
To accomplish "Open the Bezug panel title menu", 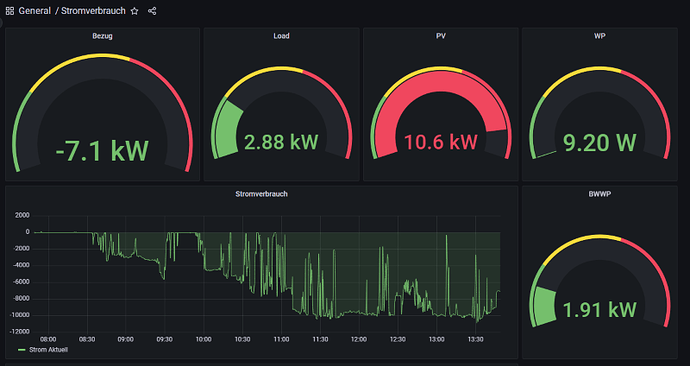I will (102, 36).
